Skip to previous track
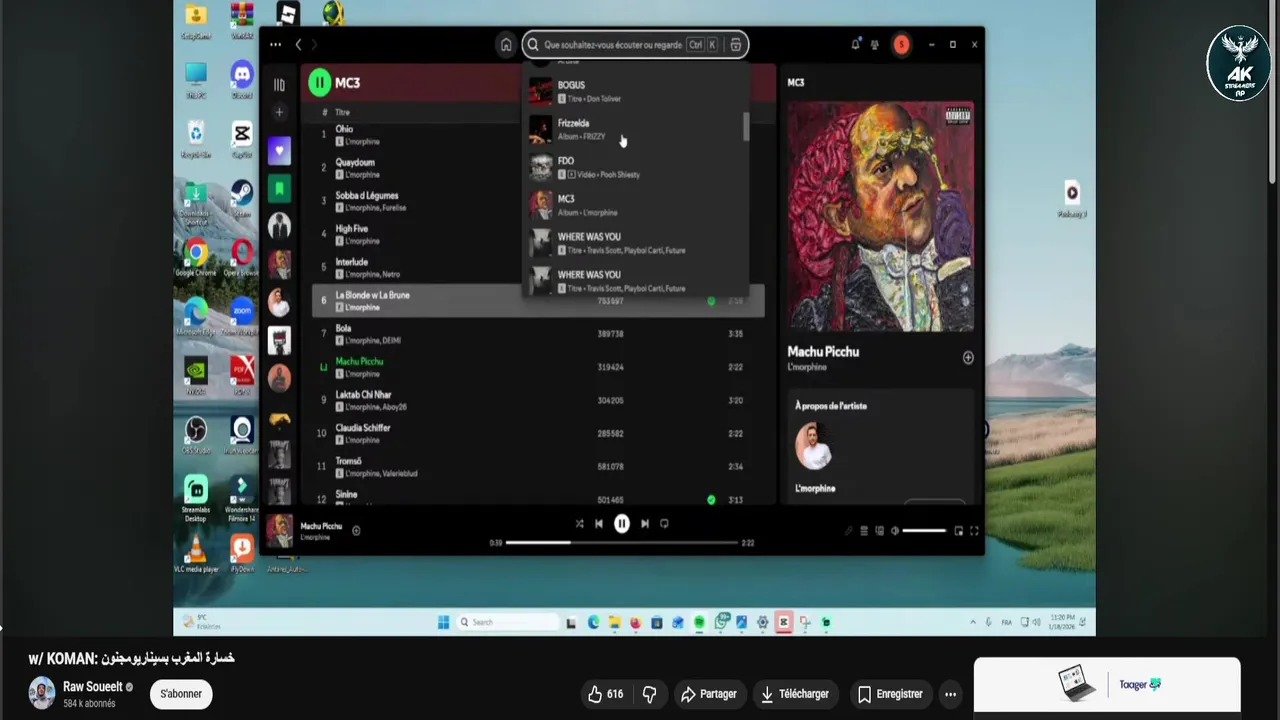Viewport: 1280px width, 720px height. click(x=599, y=523)
